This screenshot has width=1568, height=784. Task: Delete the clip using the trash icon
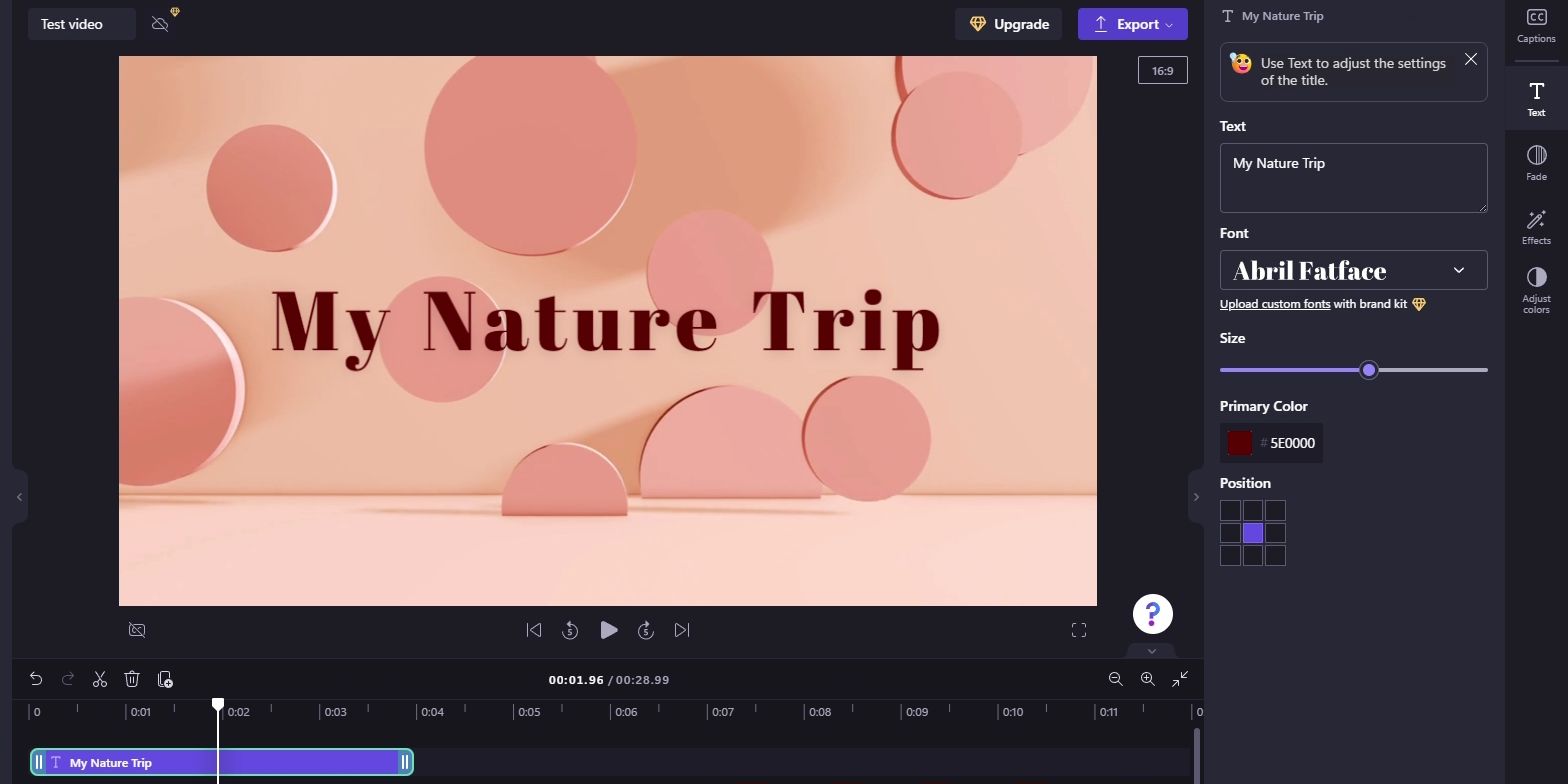[132, 680]
